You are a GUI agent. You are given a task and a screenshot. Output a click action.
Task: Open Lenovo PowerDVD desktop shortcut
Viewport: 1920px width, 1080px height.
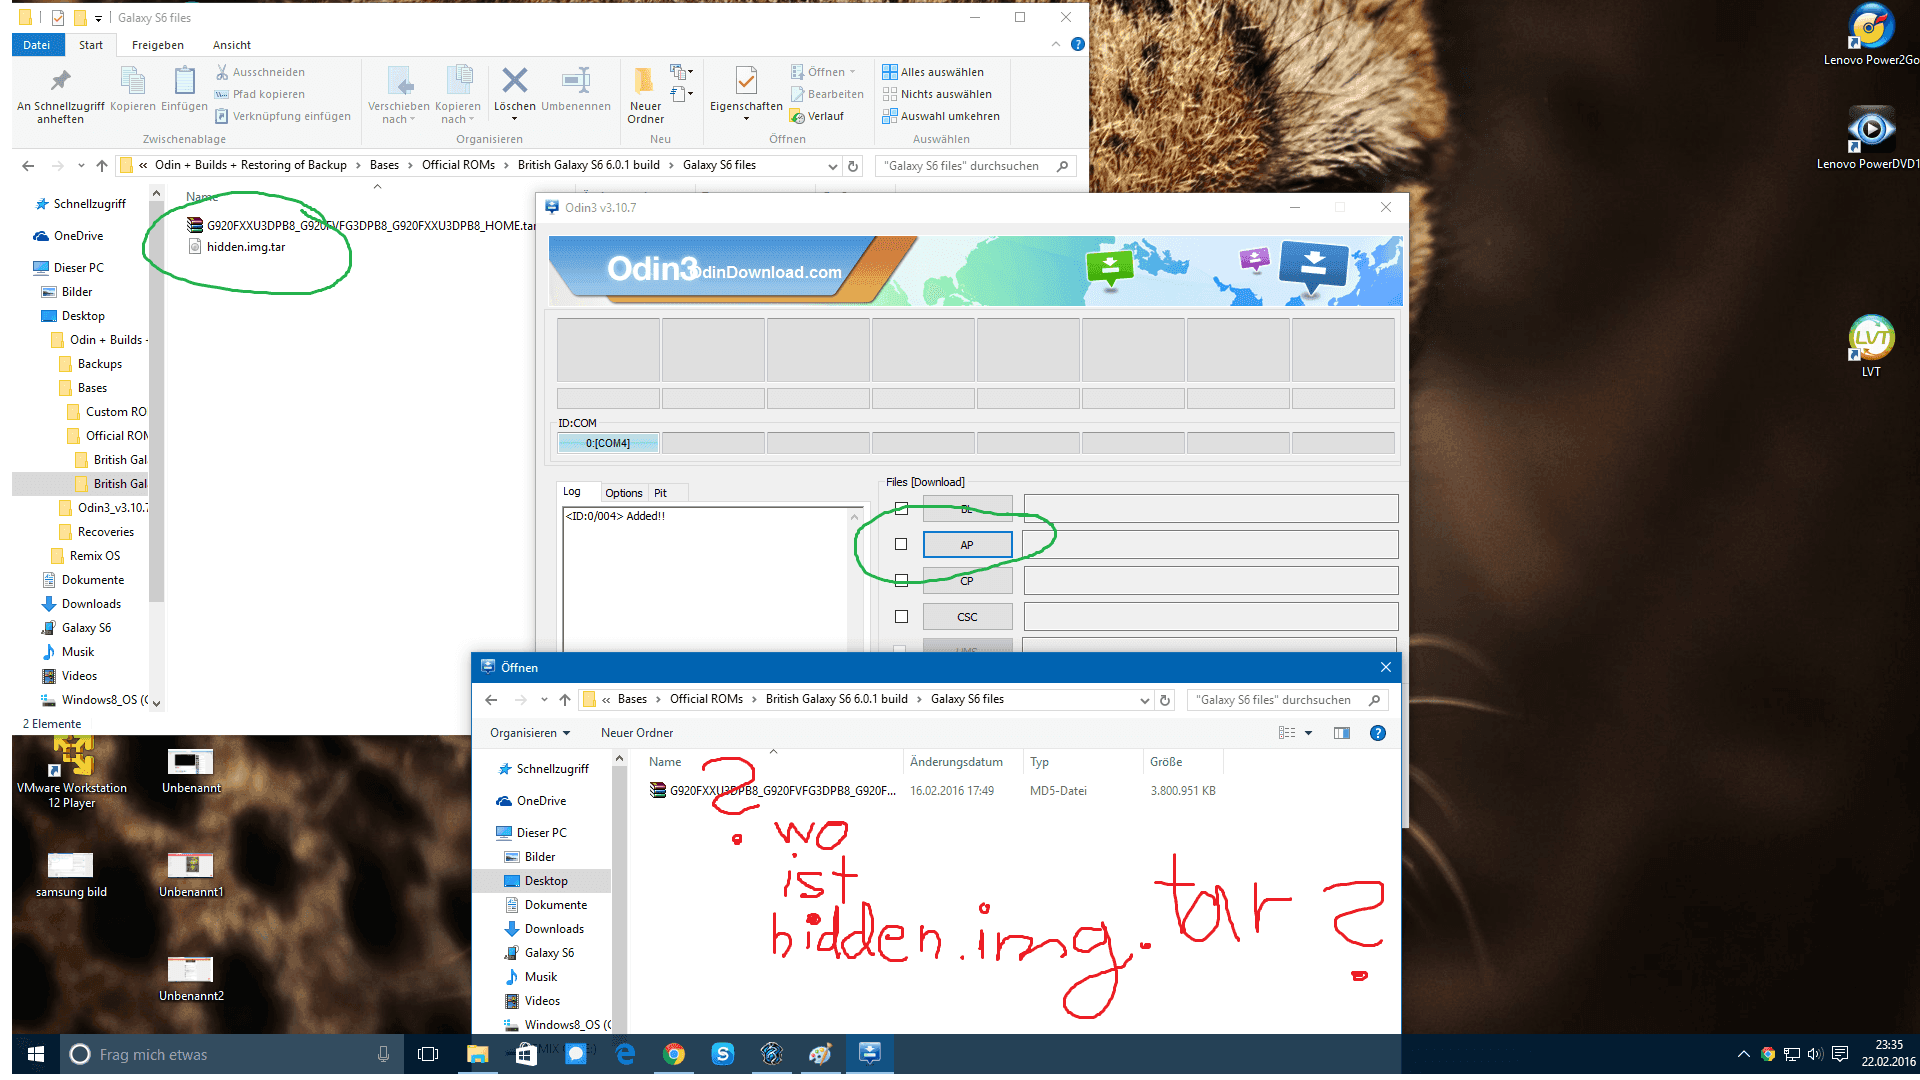point(1870,138)
